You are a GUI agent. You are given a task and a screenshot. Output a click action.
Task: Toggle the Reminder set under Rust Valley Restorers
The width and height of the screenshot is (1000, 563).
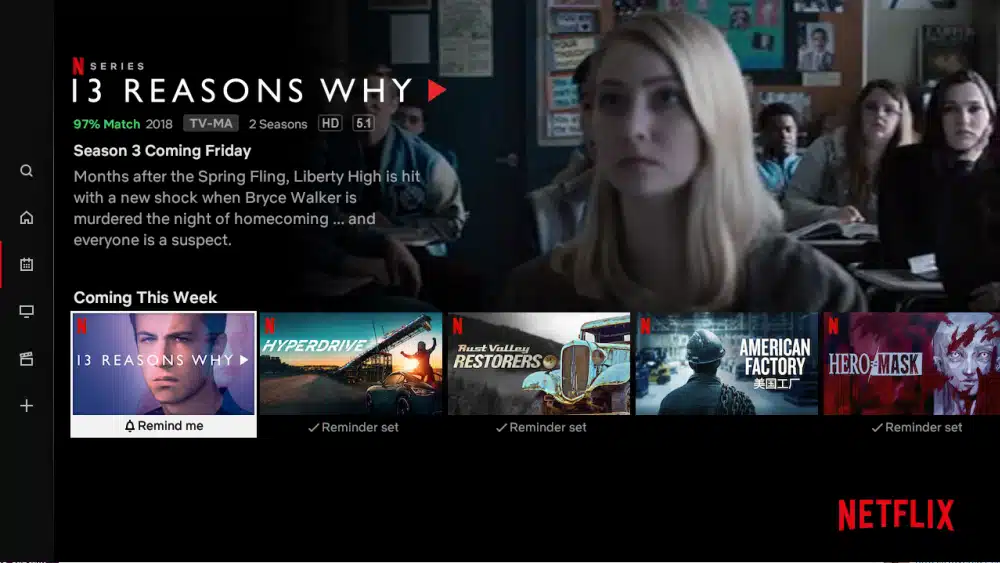tap(541, 428)
